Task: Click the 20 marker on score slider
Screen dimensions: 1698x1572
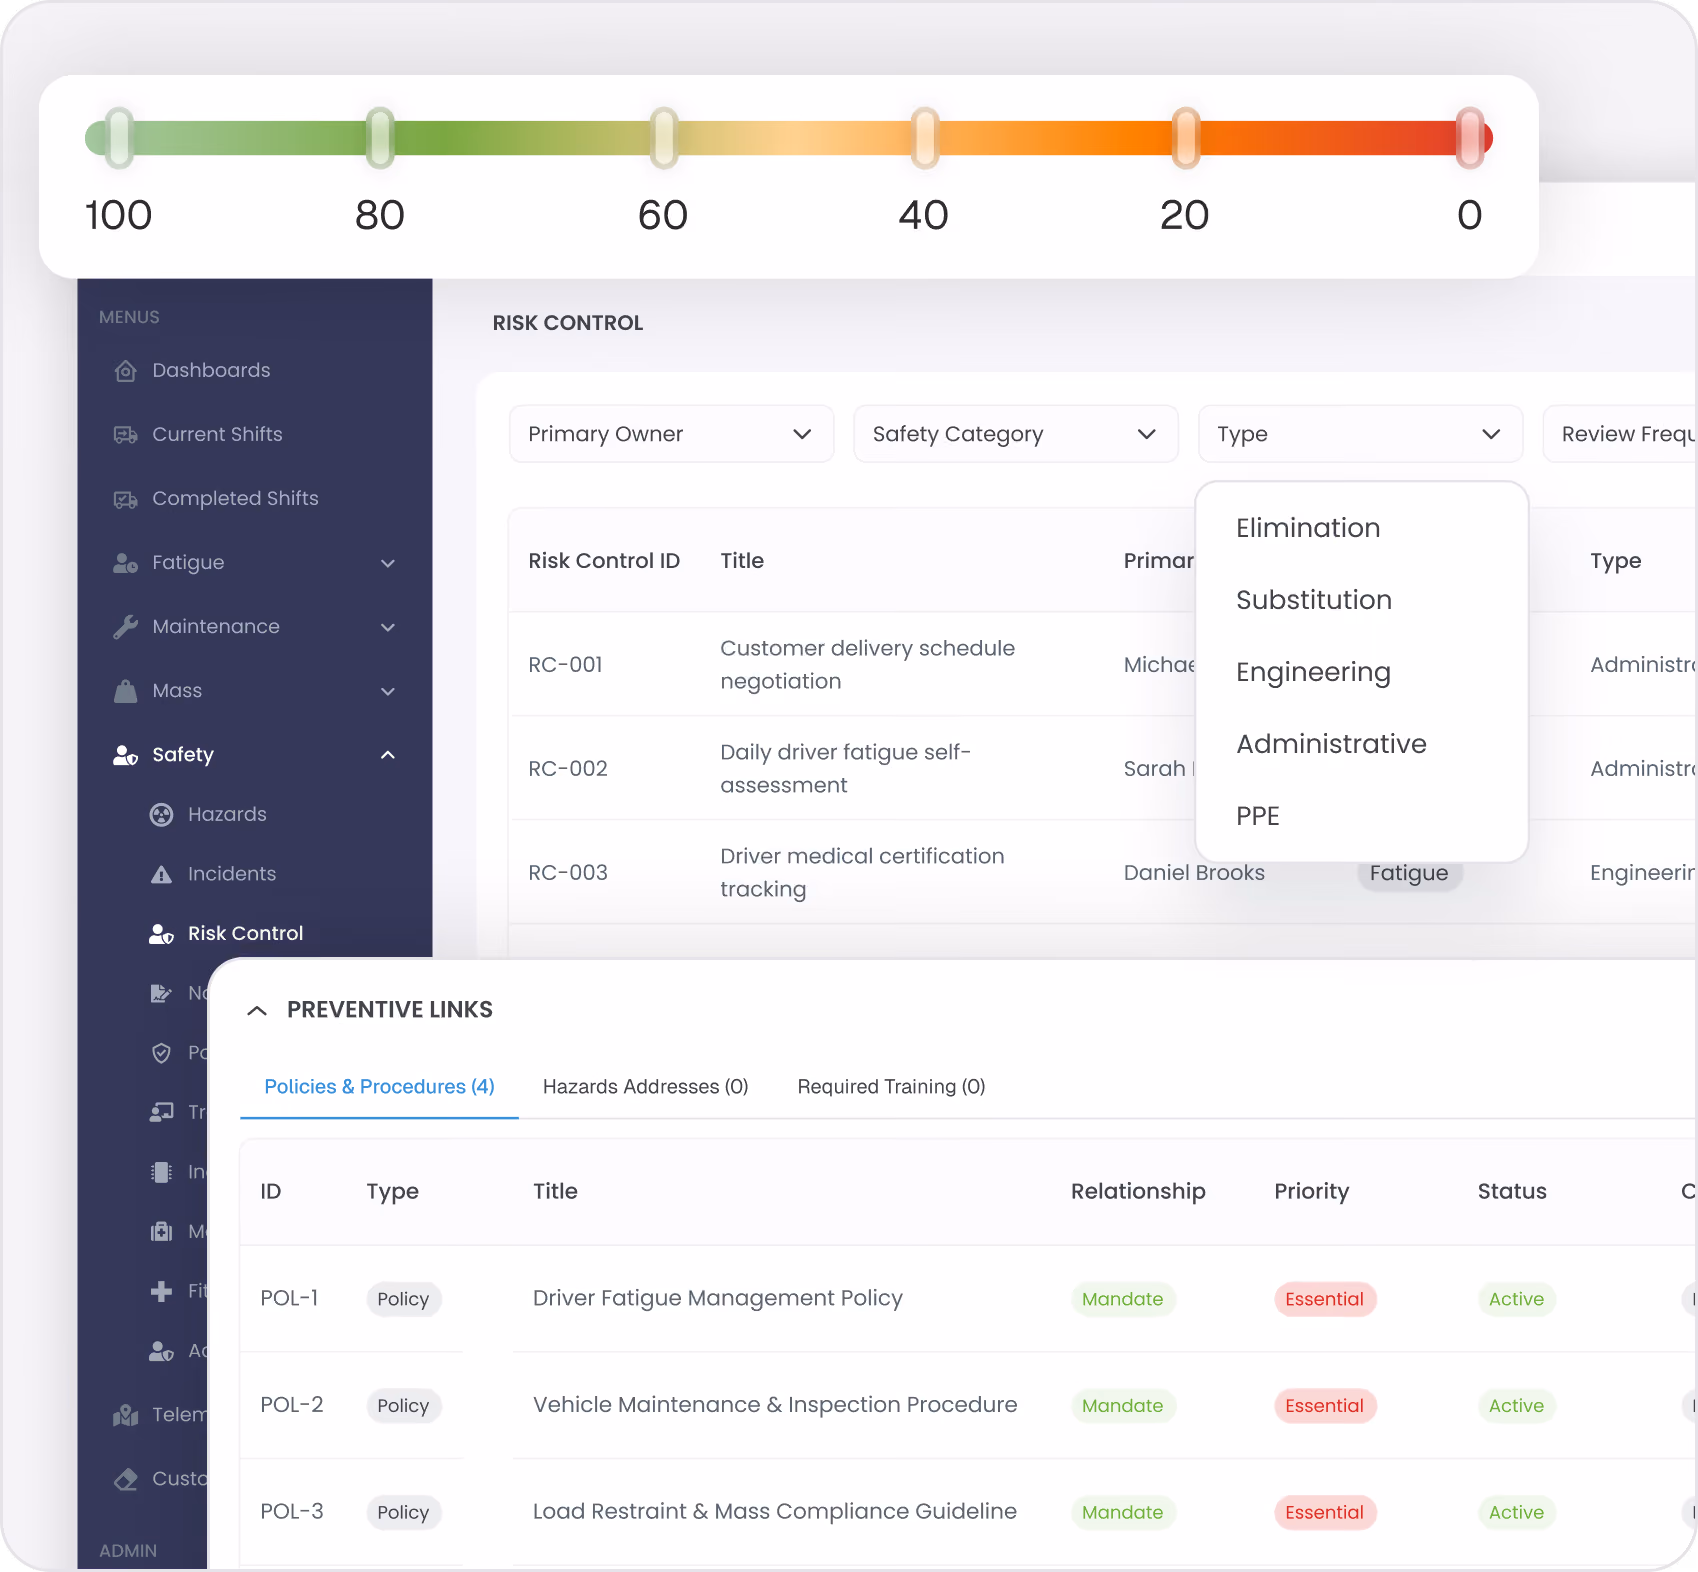Action: pos(1186,138)
